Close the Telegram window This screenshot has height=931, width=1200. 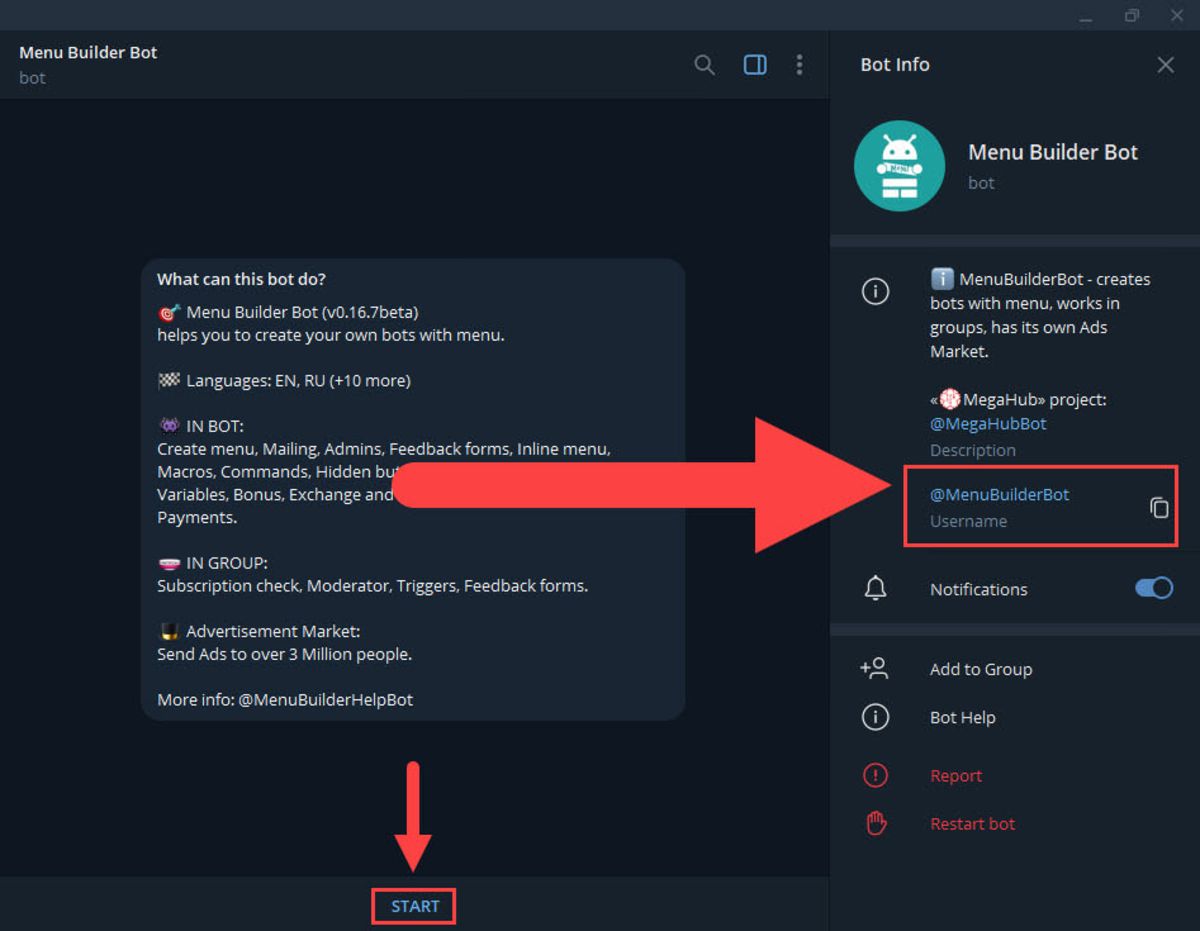point(1177,15)
